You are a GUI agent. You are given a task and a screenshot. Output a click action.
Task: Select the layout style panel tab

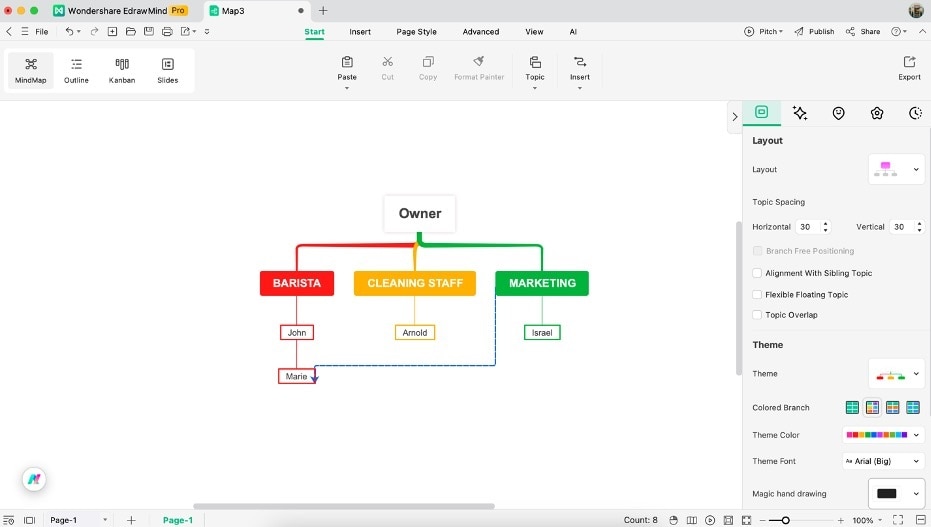point(761,112)
